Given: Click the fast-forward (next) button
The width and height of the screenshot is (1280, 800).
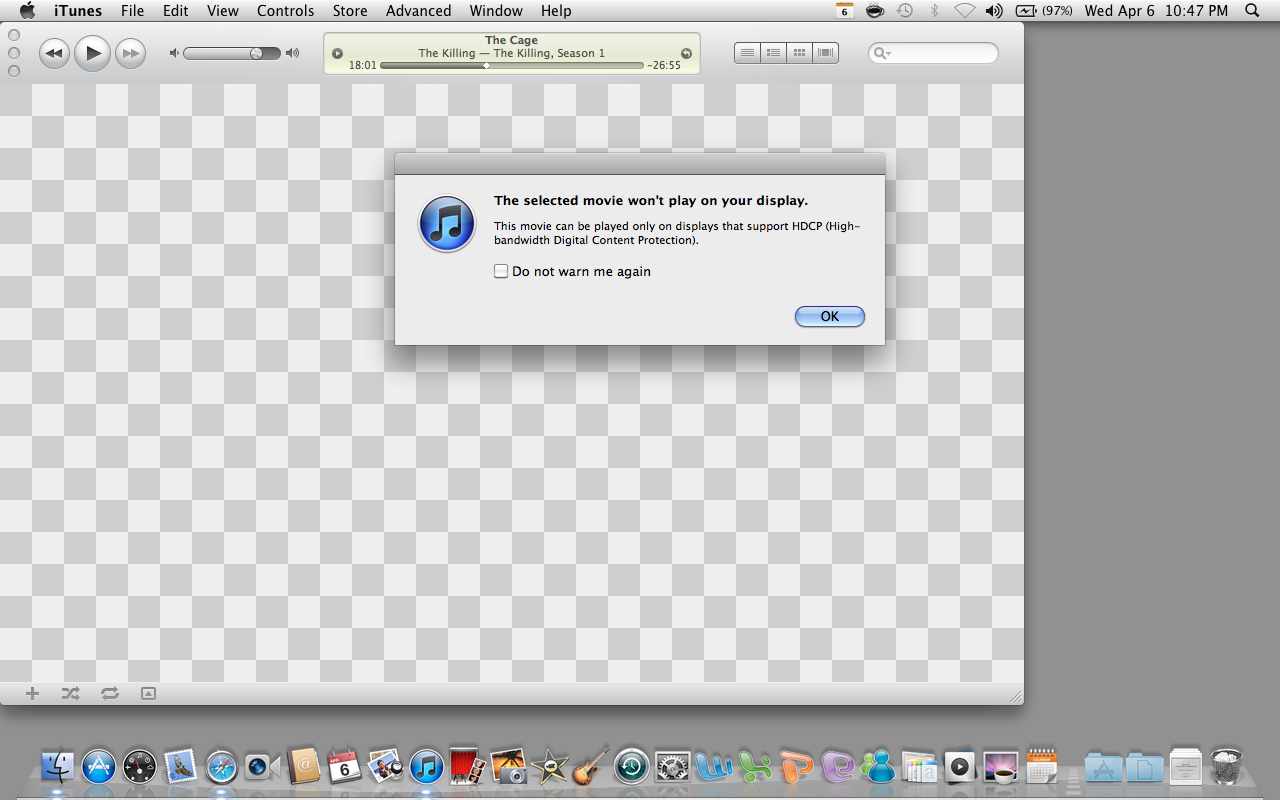Looking at the screenshot, I should [130, 53].
